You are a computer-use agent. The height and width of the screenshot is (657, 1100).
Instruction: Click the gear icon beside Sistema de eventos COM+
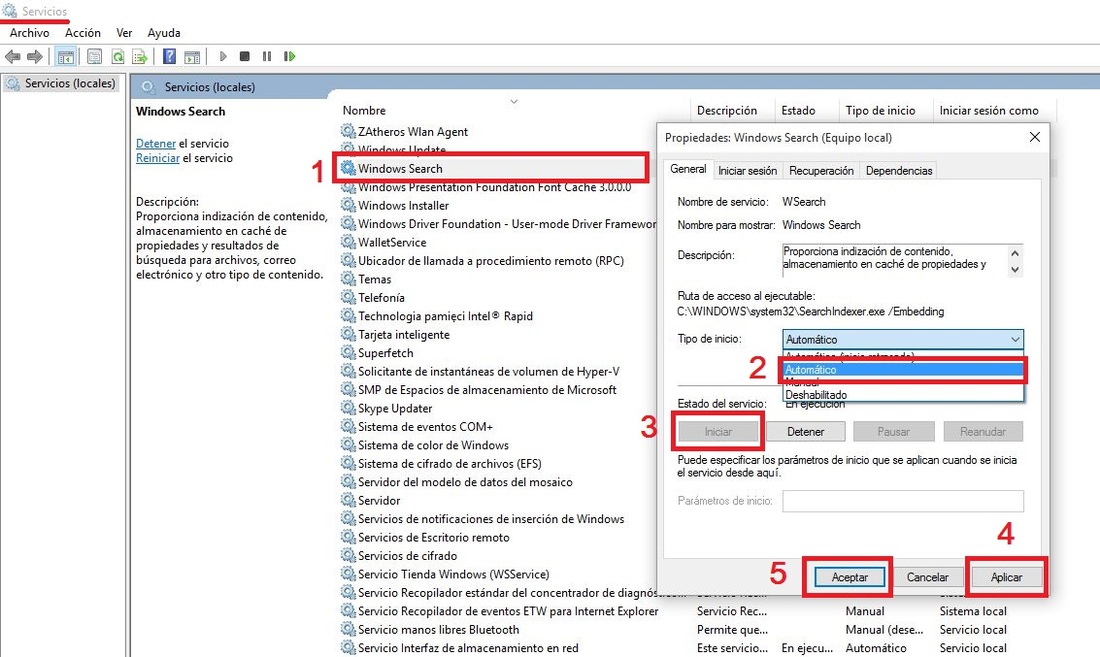click(x=348, y=426)
